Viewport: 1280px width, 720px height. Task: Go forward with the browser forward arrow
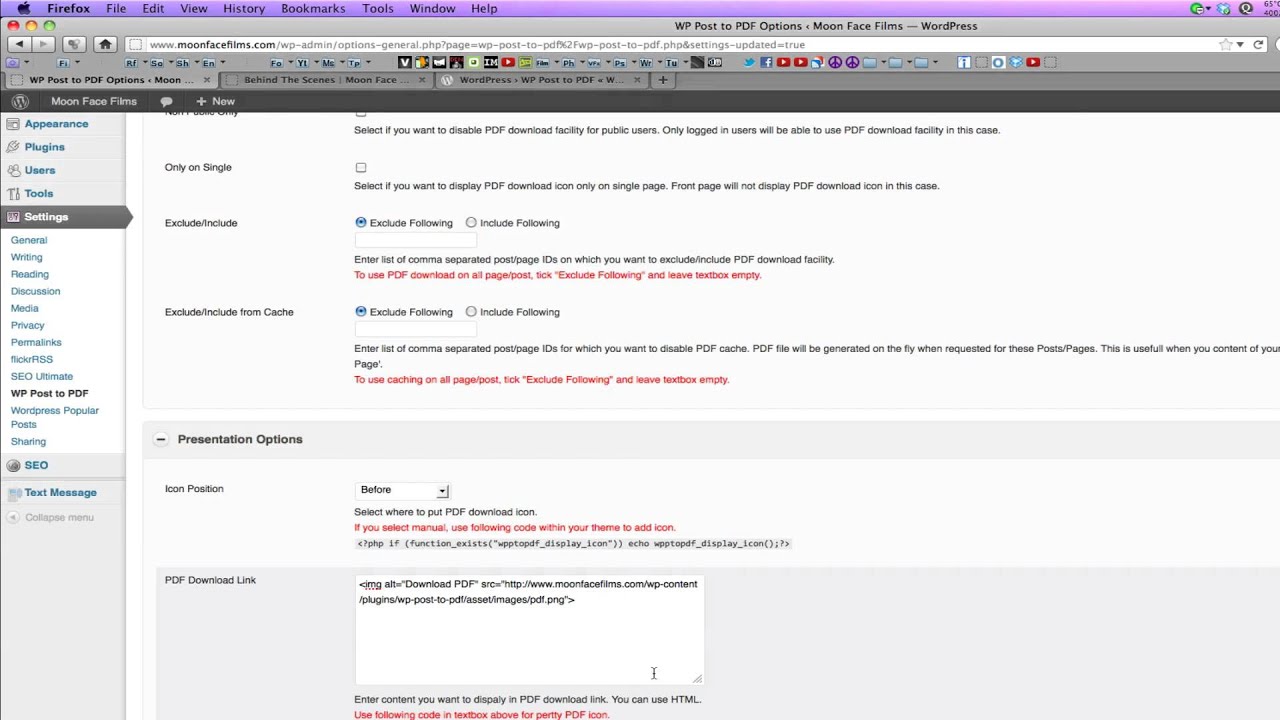(x=43, y=44)
